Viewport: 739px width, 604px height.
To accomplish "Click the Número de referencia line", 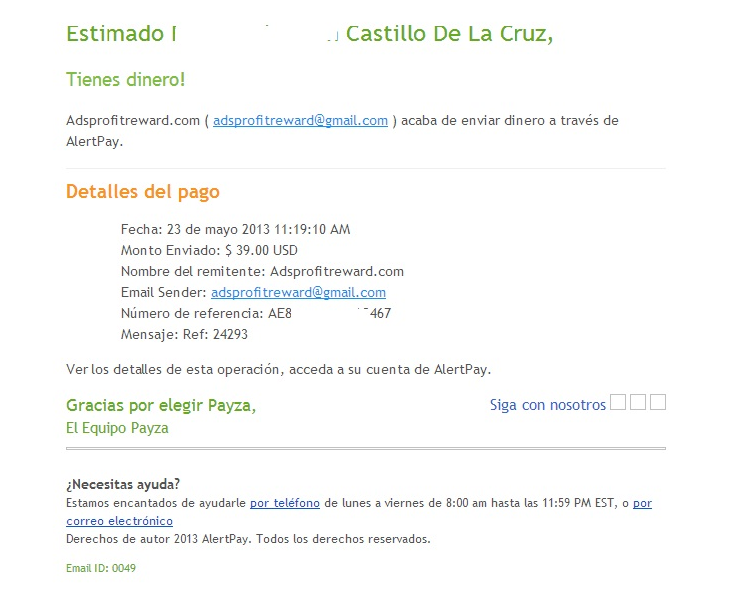I will click(x=255, y=314).
